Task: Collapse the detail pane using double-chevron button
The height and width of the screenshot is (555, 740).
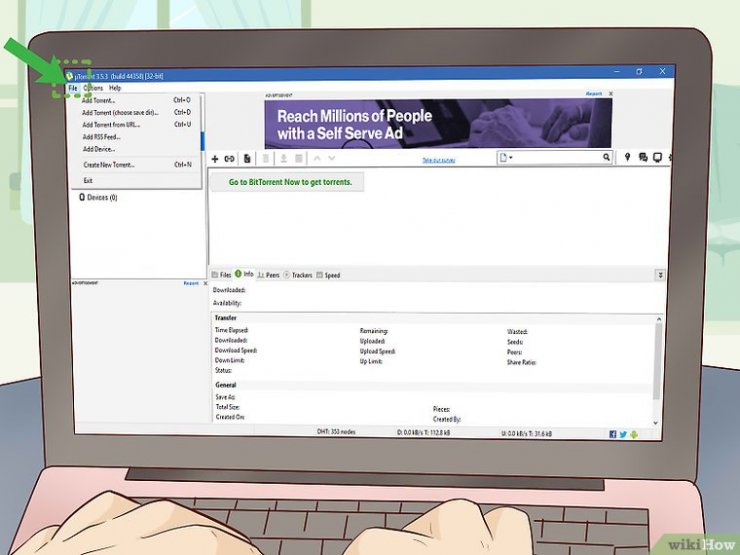Action: tap(660, 275)
